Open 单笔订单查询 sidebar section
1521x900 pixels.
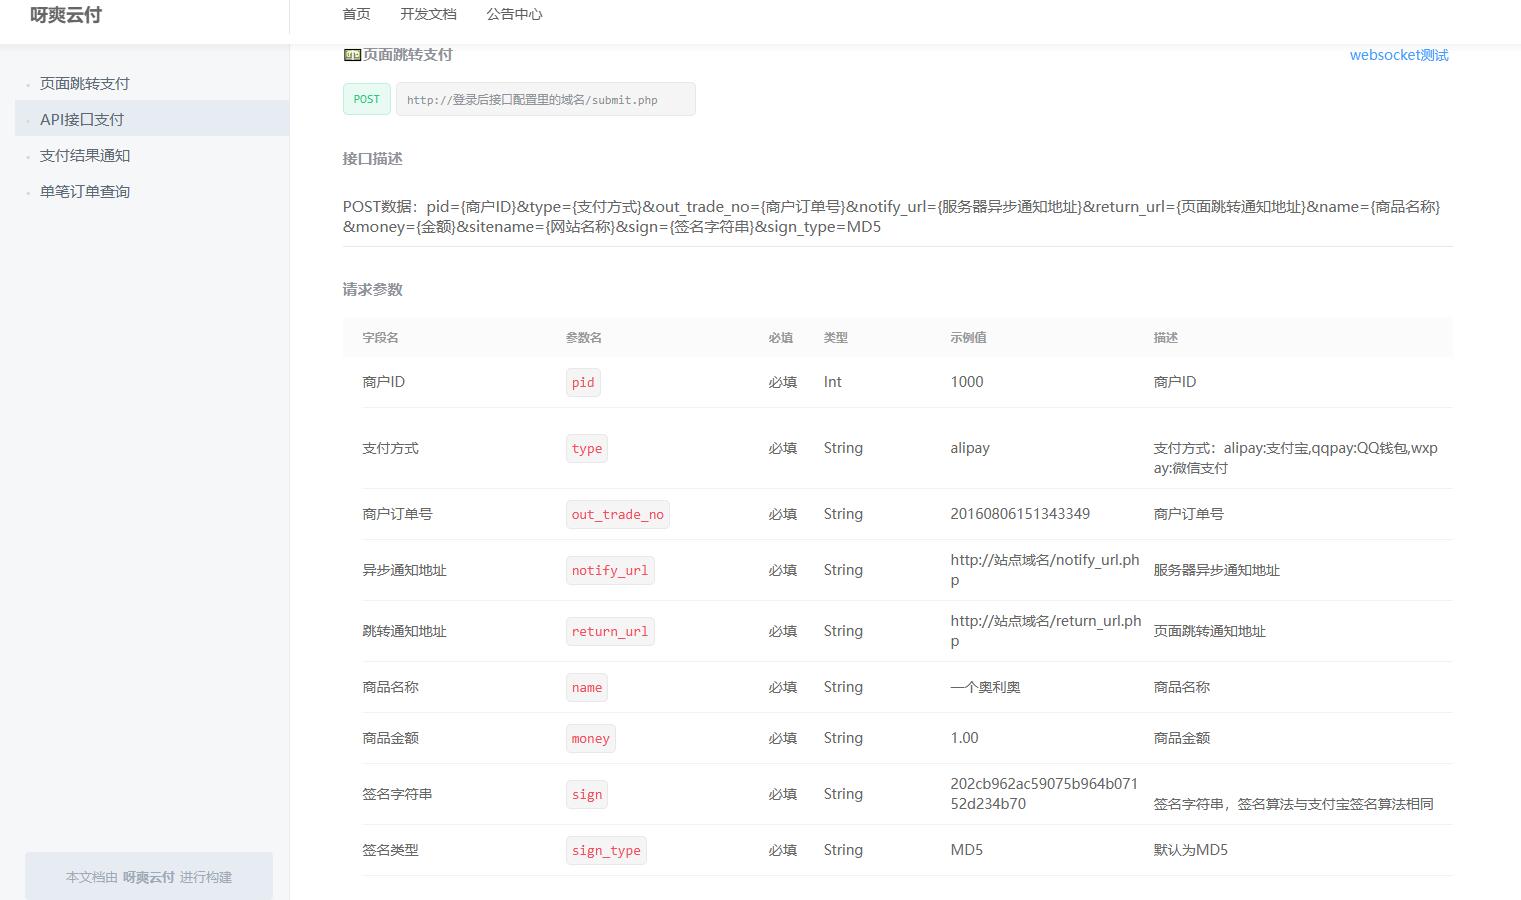coord(85,192)
